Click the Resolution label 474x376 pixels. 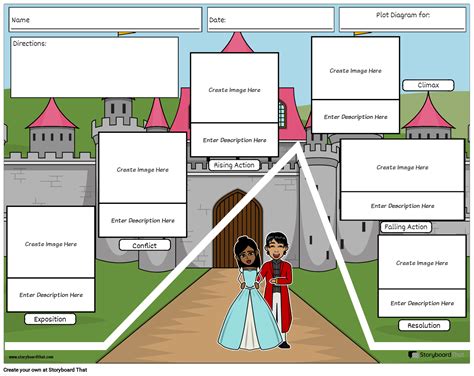point(424,325)
